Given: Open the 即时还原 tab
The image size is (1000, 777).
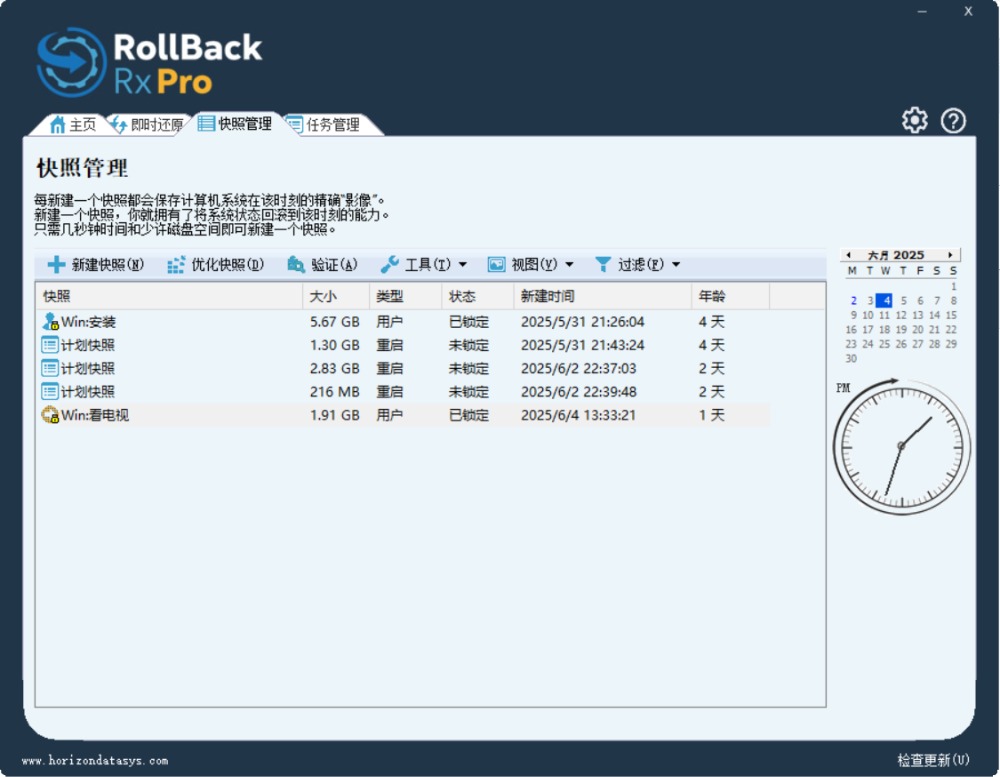Looking at the screenshot, I should [147, 125].
